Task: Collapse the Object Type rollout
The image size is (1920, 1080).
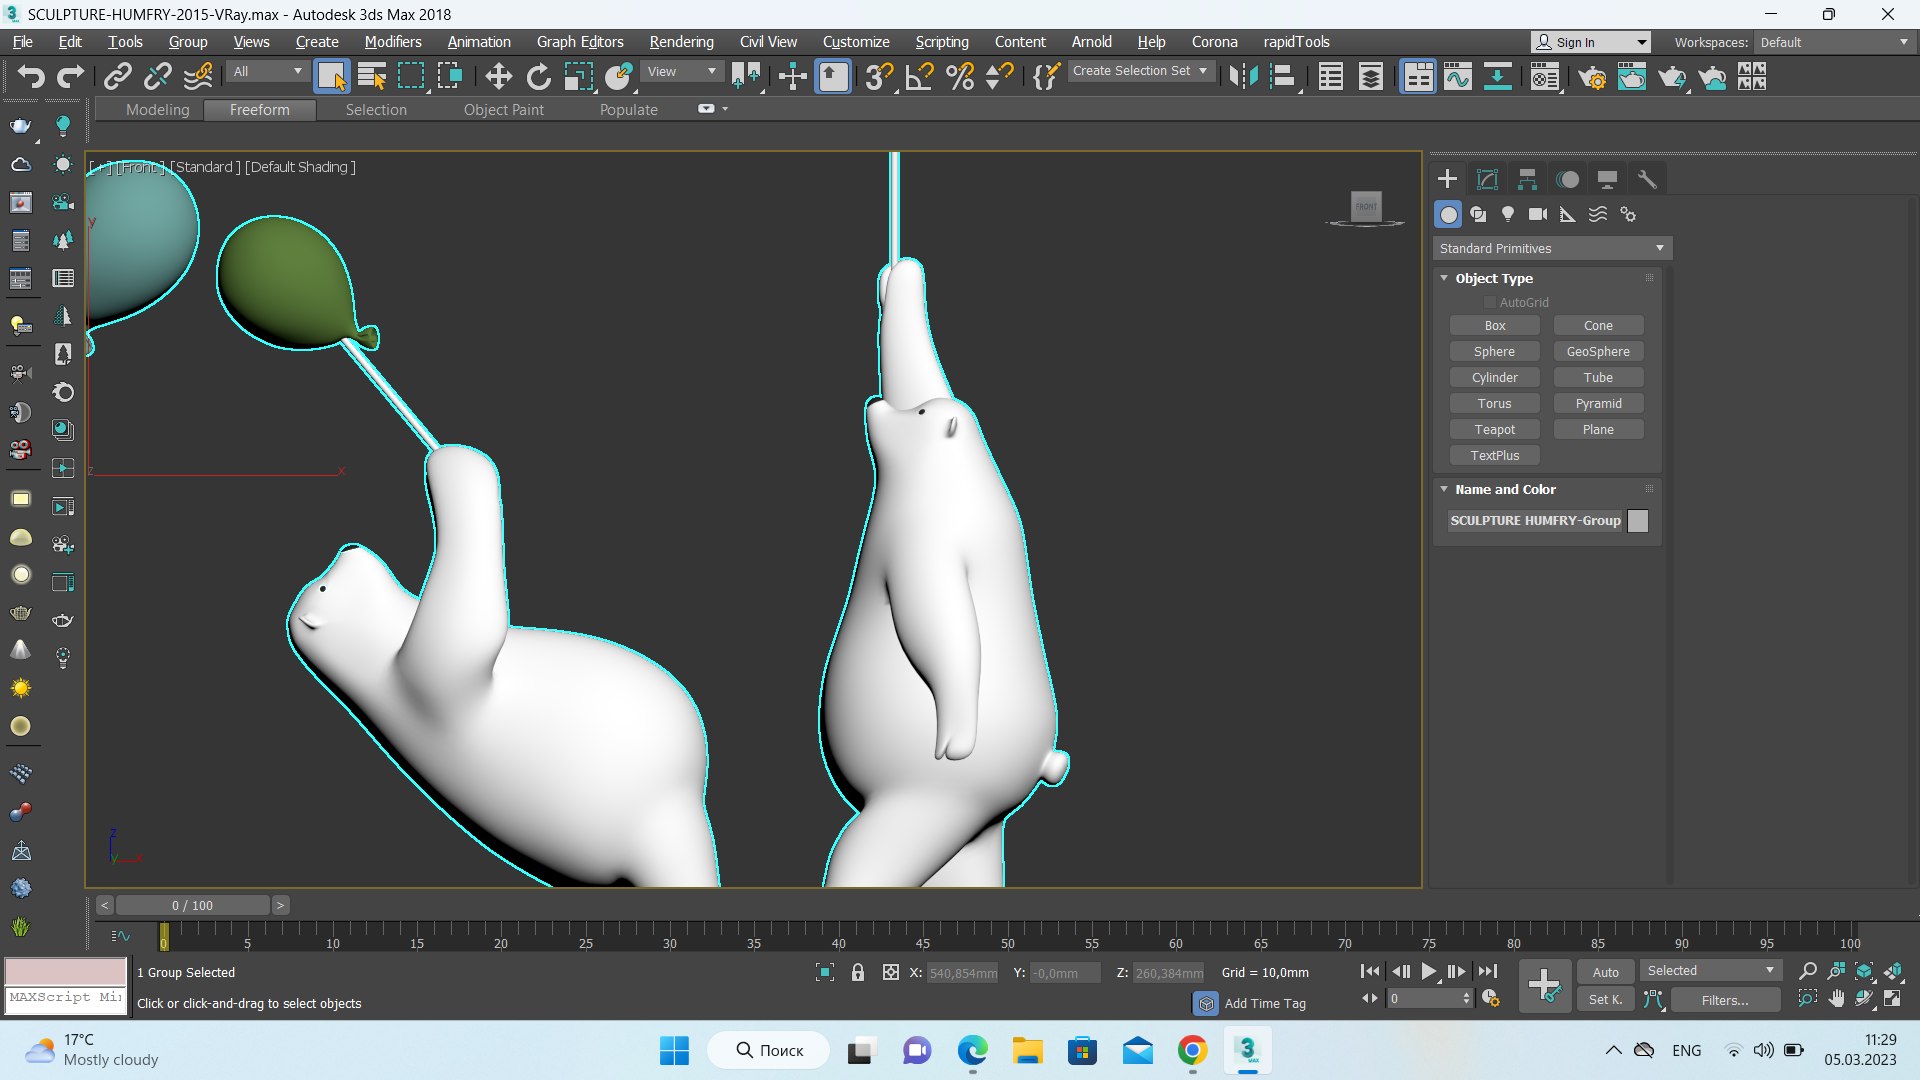Action: click(x=1444, y=278)
